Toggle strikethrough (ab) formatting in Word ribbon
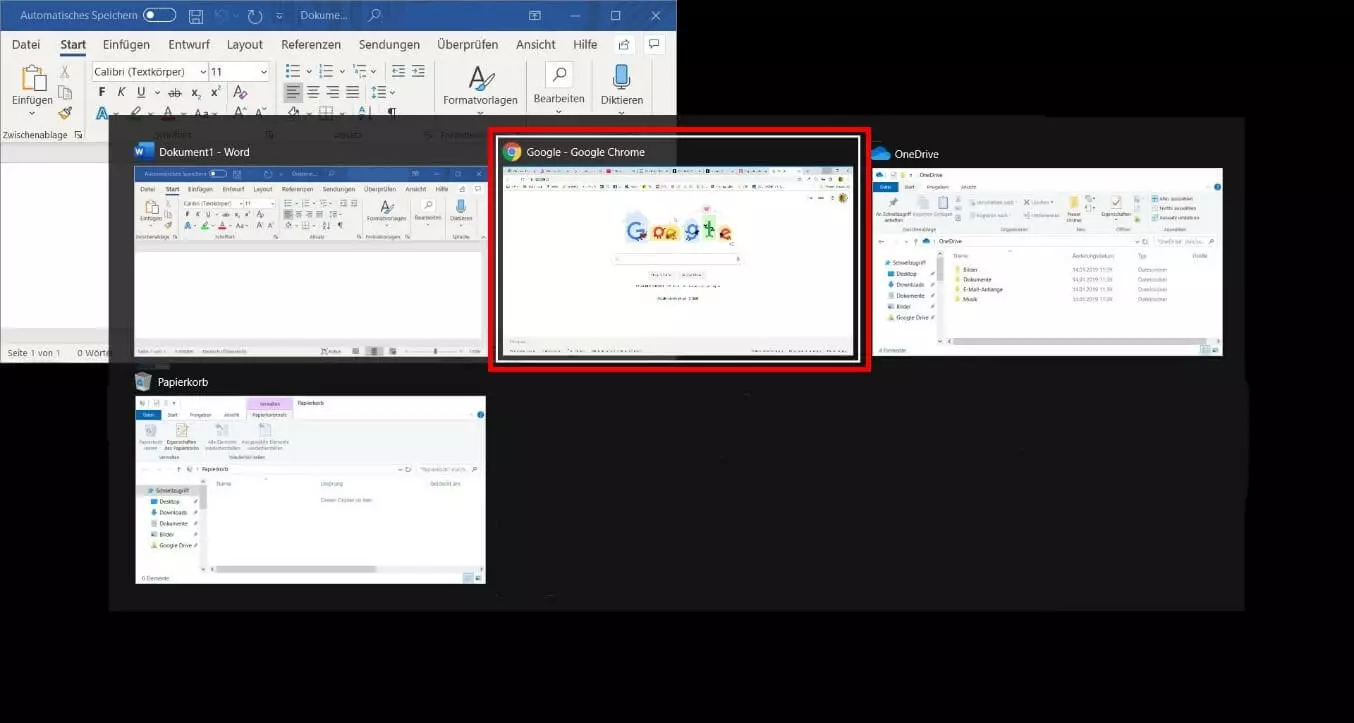The image size is (1354, 723). [175, 93]
